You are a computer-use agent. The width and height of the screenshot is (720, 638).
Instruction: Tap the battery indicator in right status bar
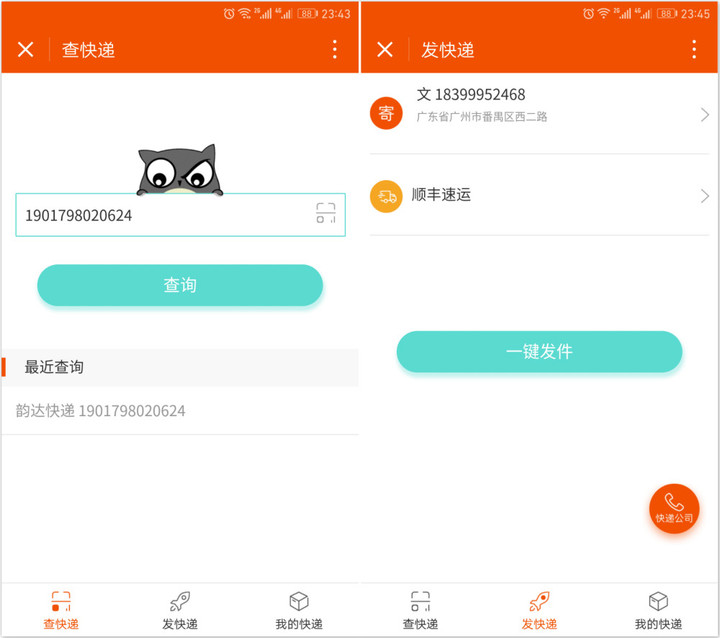(667, 14)
